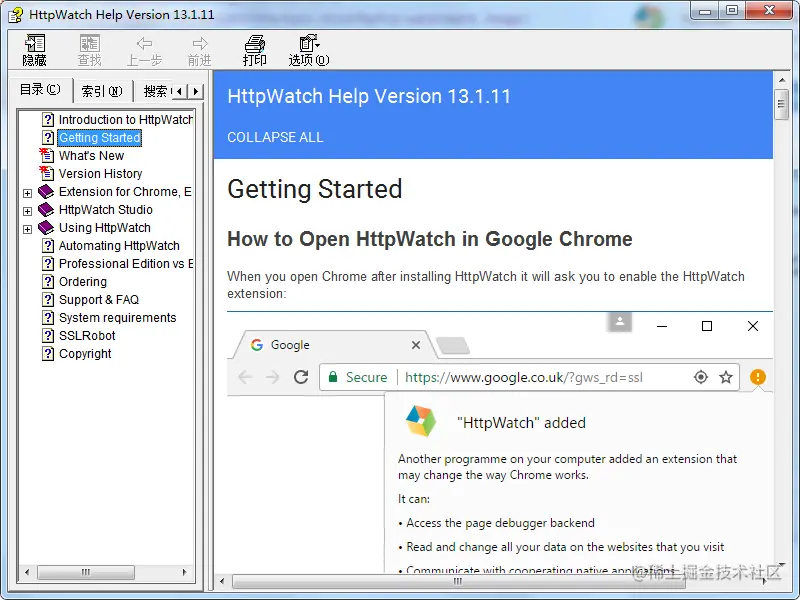Viewport: 800px width, 600px height.
Task: Click the Chrome bookmark star in screenshot
Action: tap(726, 377)
